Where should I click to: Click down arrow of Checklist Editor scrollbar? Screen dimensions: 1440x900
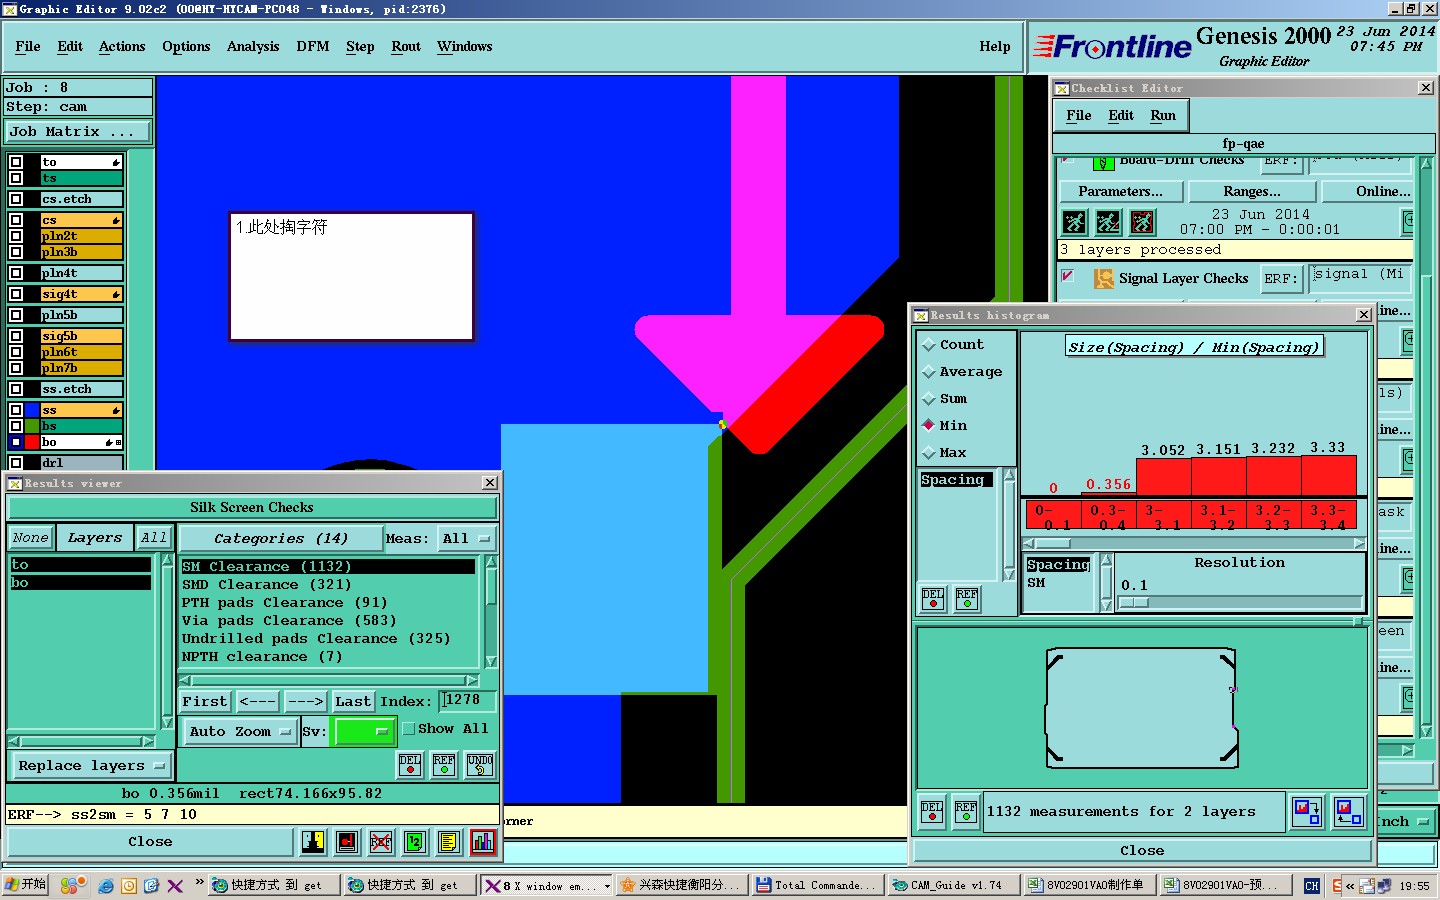pos(1426,732)
